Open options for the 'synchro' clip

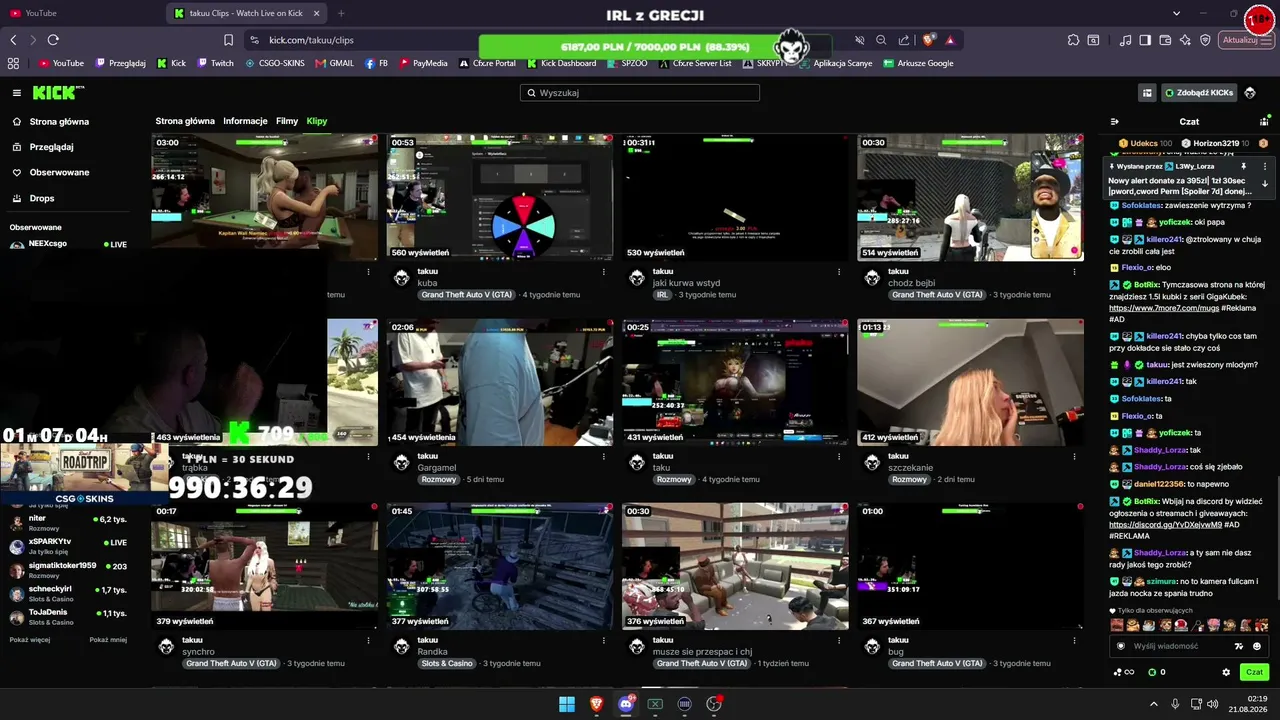coord(368,641)
